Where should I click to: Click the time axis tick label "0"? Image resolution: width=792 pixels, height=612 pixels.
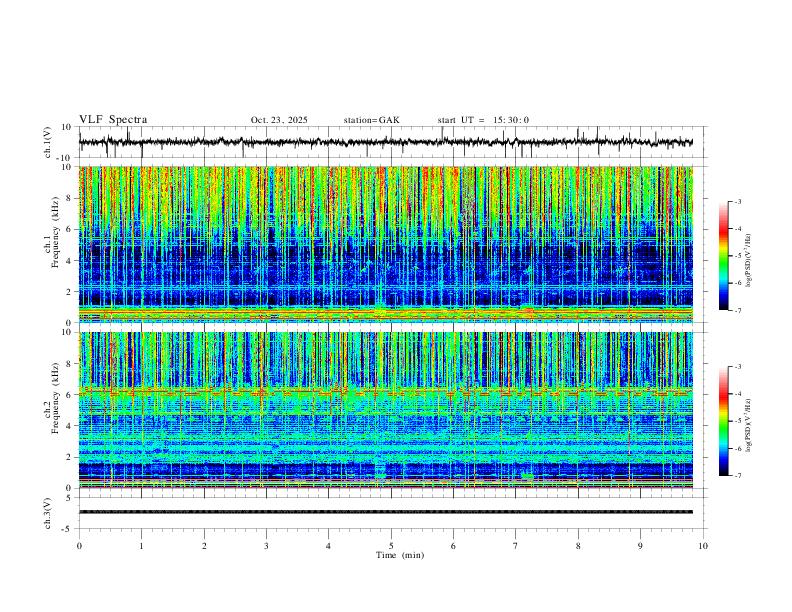point(79,546)
